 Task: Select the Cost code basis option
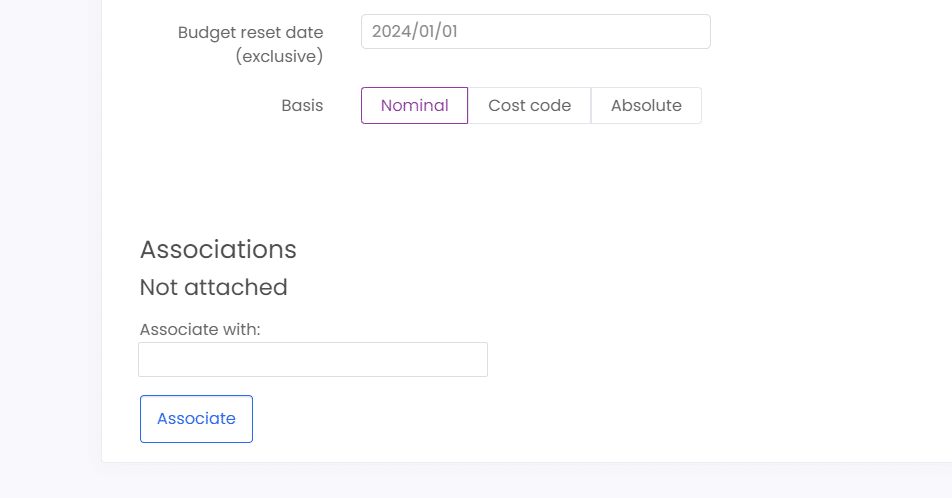pos(529,106)
